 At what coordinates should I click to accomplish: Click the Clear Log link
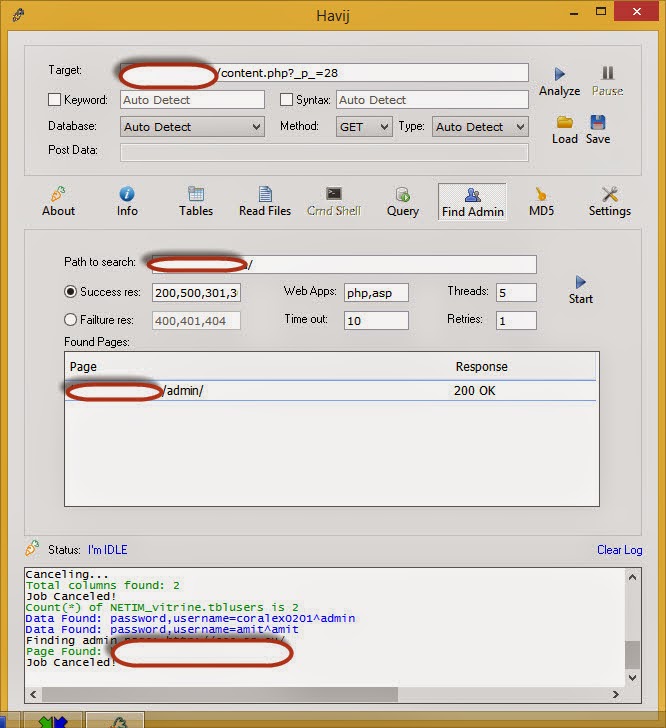(620, 550)
